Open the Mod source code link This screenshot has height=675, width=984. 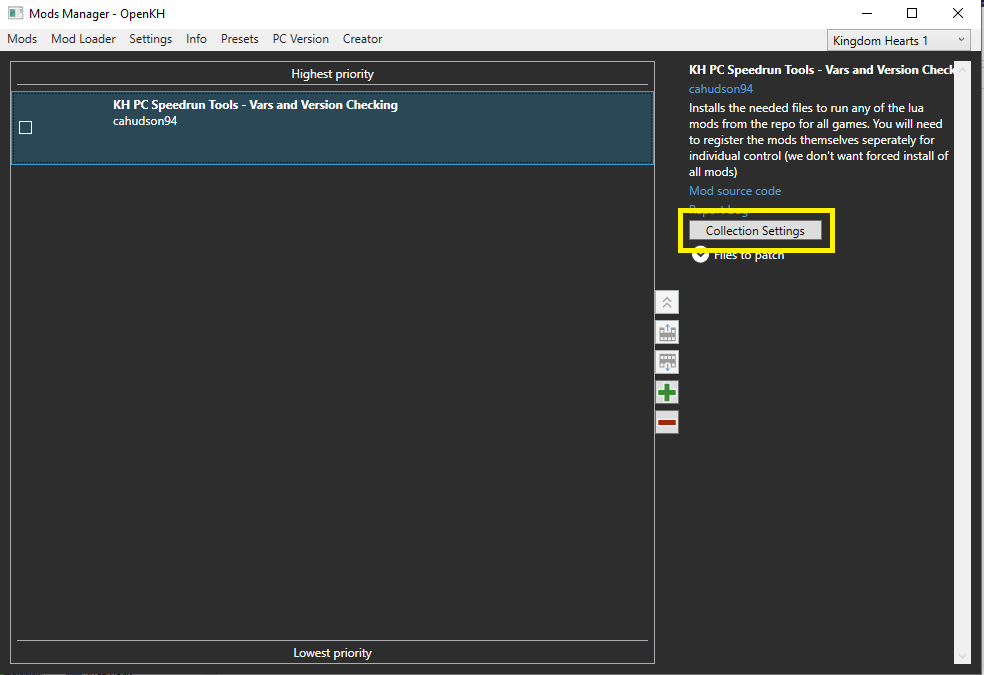click(735, 191)
